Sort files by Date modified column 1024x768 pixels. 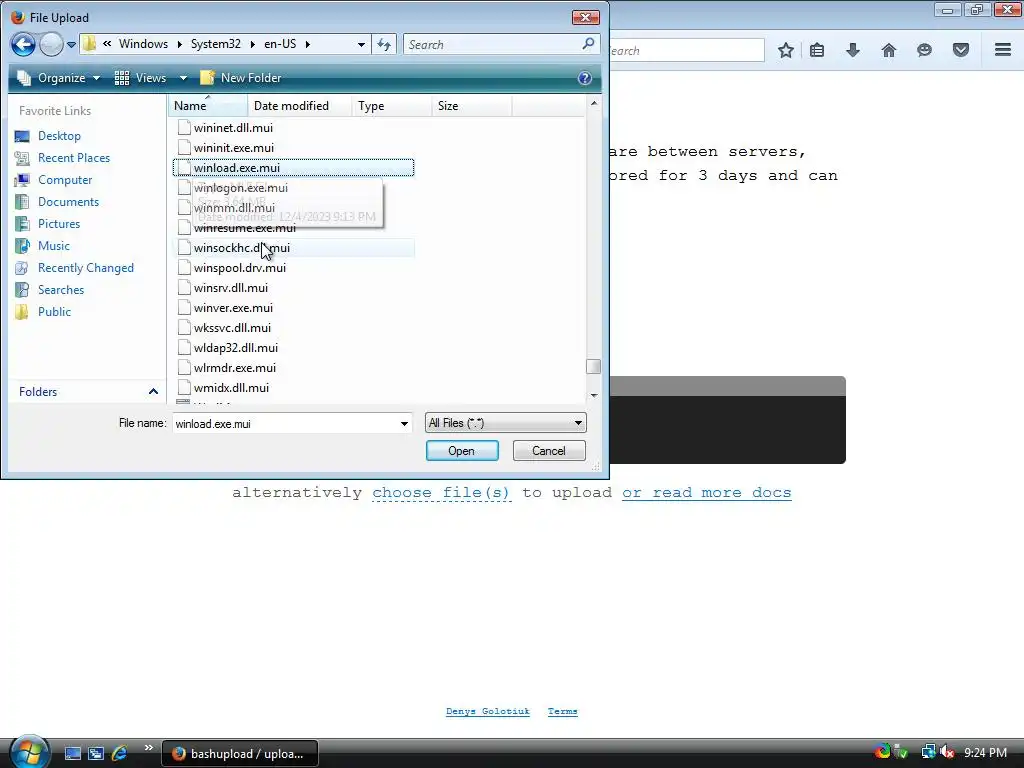pos(299,106)
